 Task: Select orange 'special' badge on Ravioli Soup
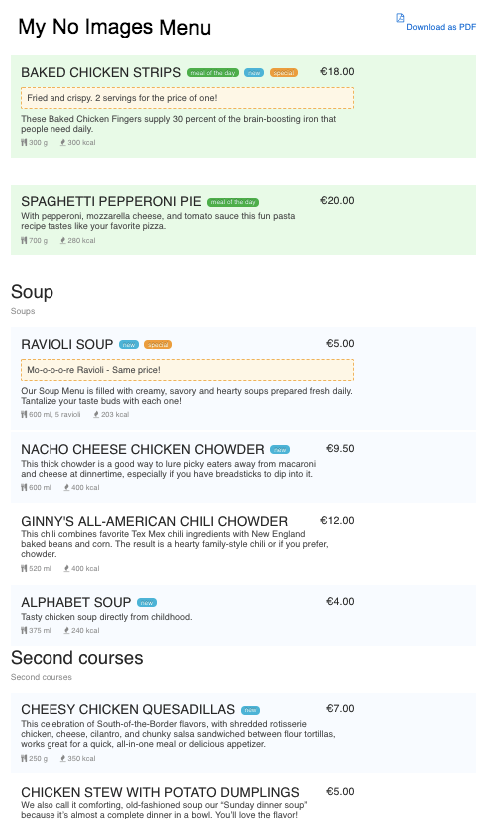click(x=158, y=345)
